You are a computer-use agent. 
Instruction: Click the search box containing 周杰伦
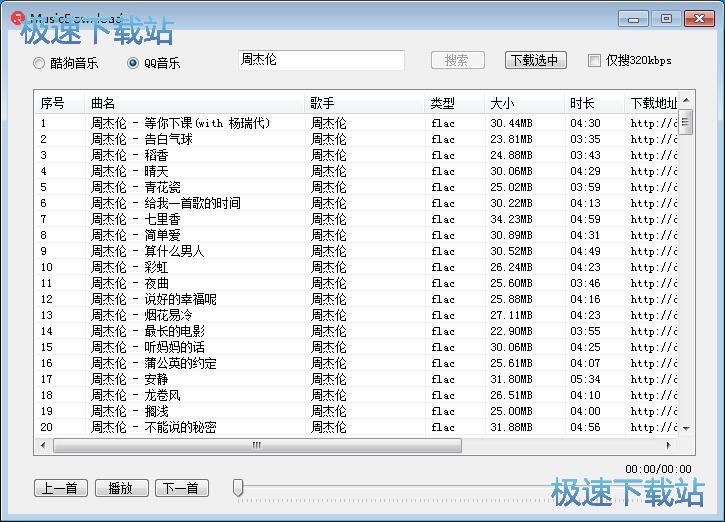point(321,60)
